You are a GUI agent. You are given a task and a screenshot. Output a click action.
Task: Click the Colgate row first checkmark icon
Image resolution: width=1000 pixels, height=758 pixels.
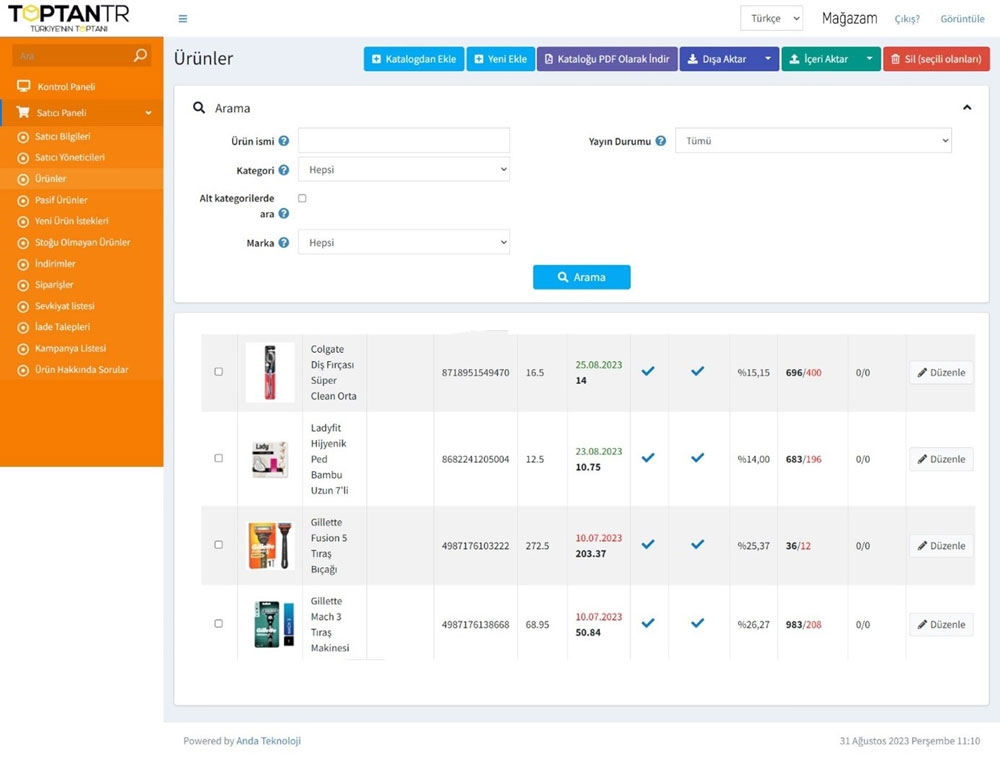(x=648, y=371)
